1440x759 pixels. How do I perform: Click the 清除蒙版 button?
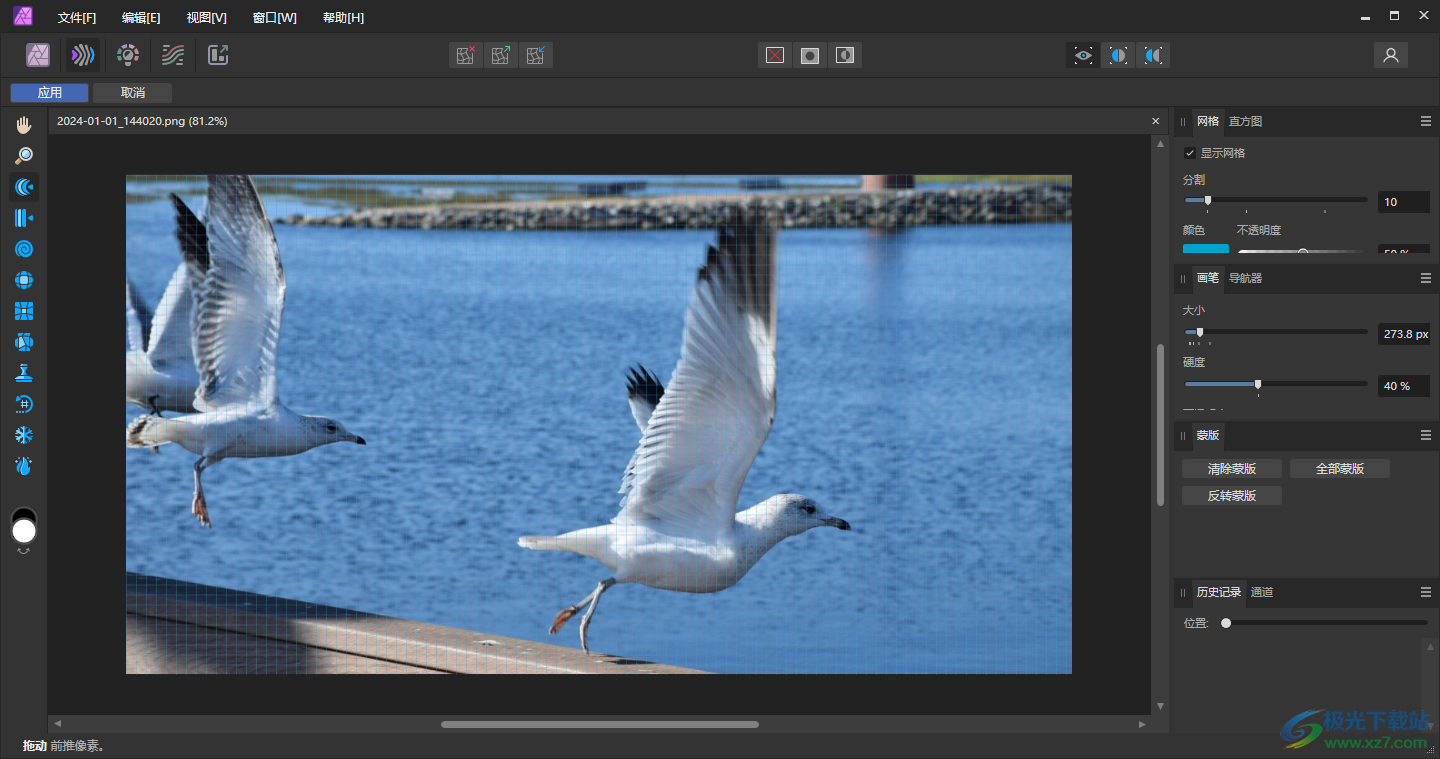(x=1231, y=469)
